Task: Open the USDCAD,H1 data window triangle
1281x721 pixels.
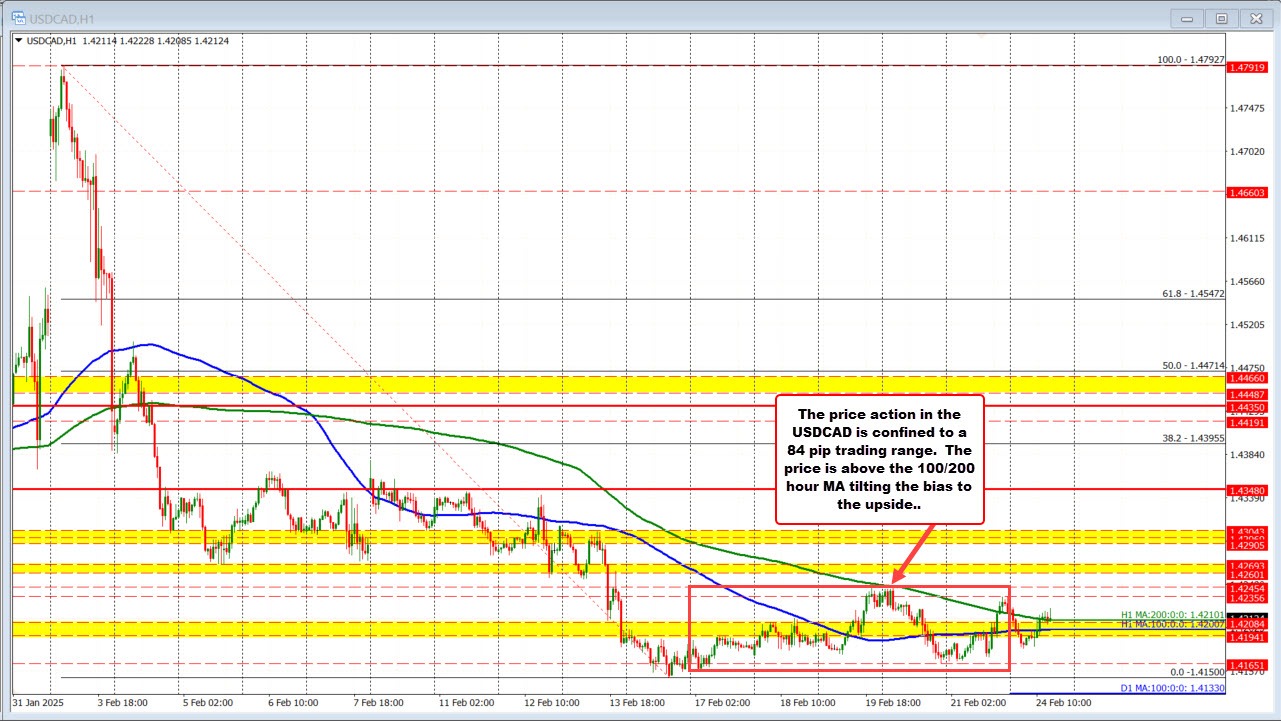Action: (x=19, y=41)
